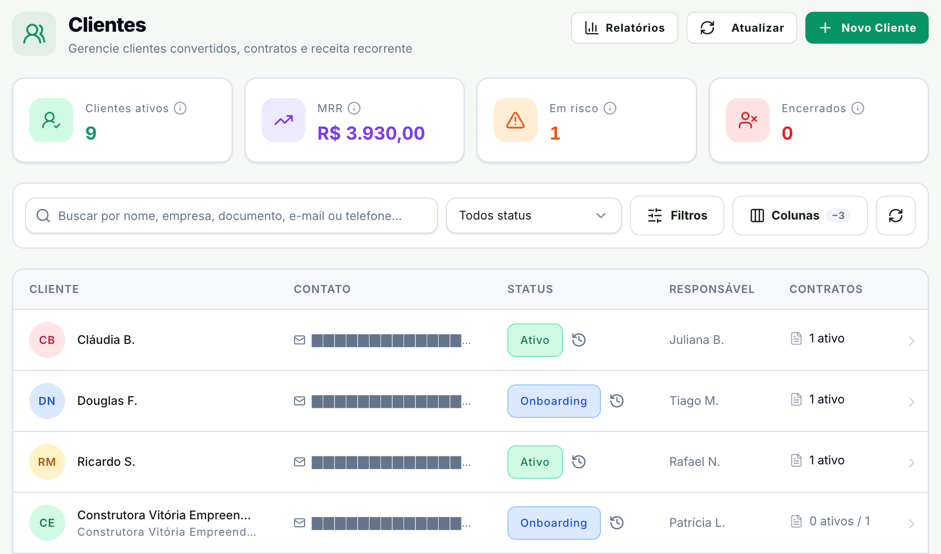Focus the client search input field

click(231, 215)
